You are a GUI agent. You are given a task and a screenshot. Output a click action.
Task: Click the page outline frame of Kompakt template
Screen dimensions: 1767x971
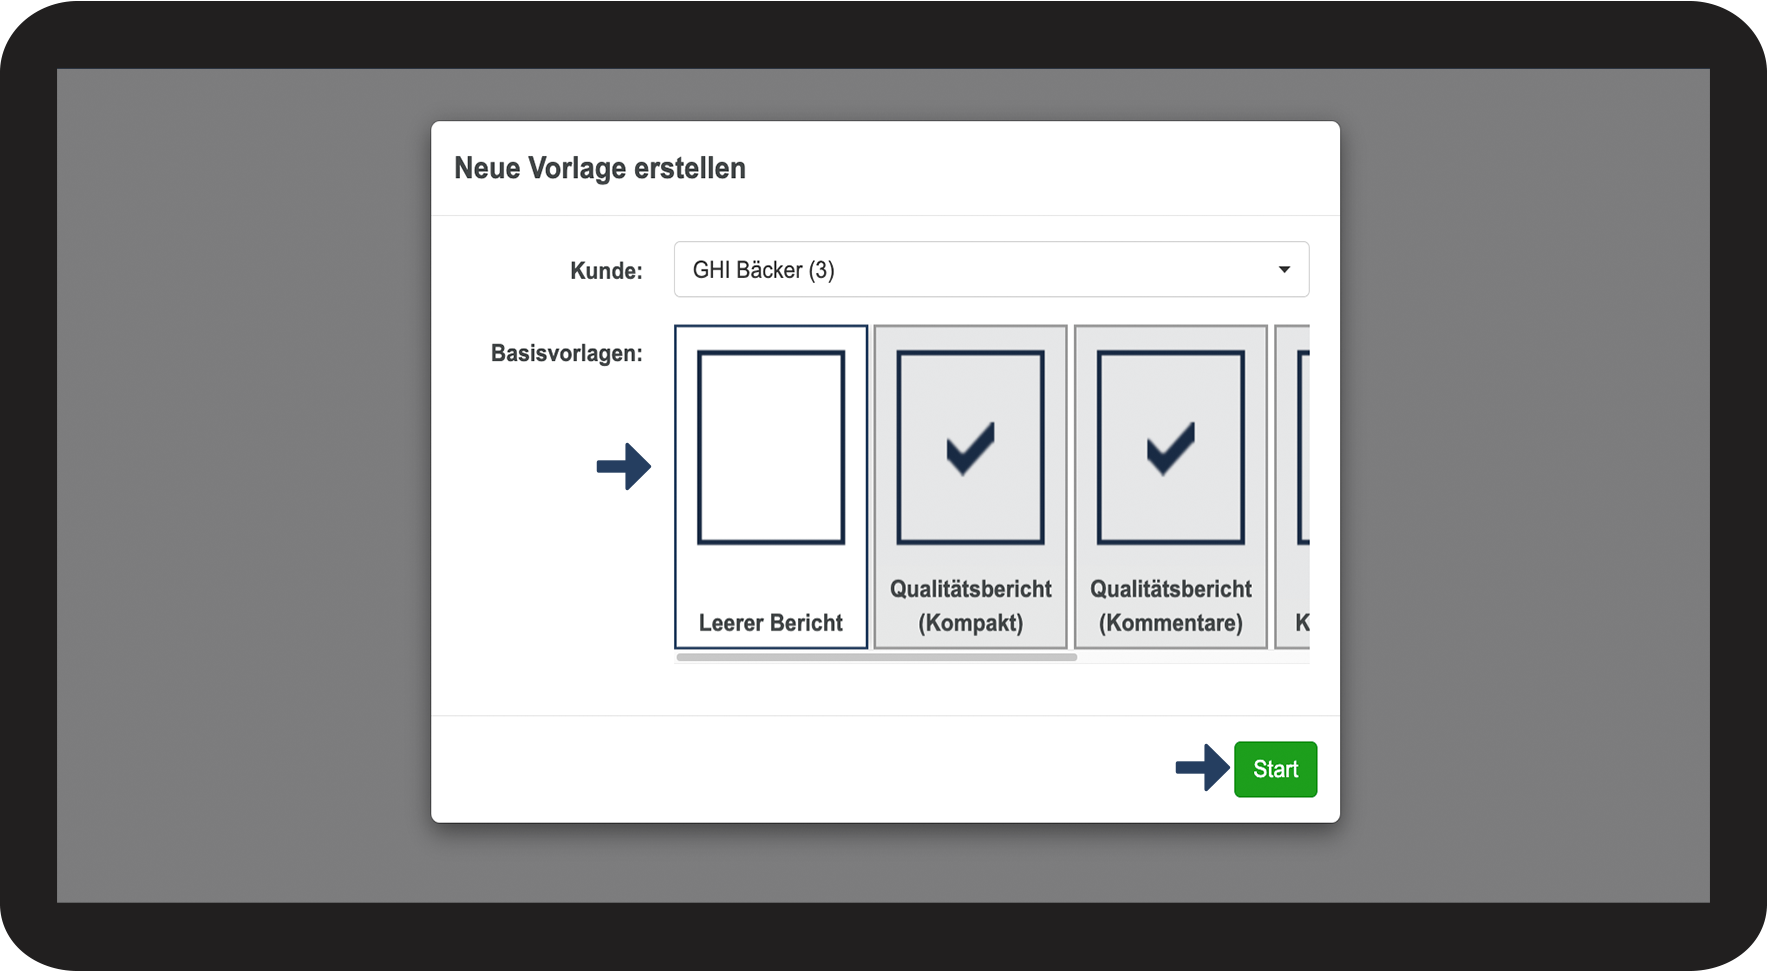[x=971, y=447]
